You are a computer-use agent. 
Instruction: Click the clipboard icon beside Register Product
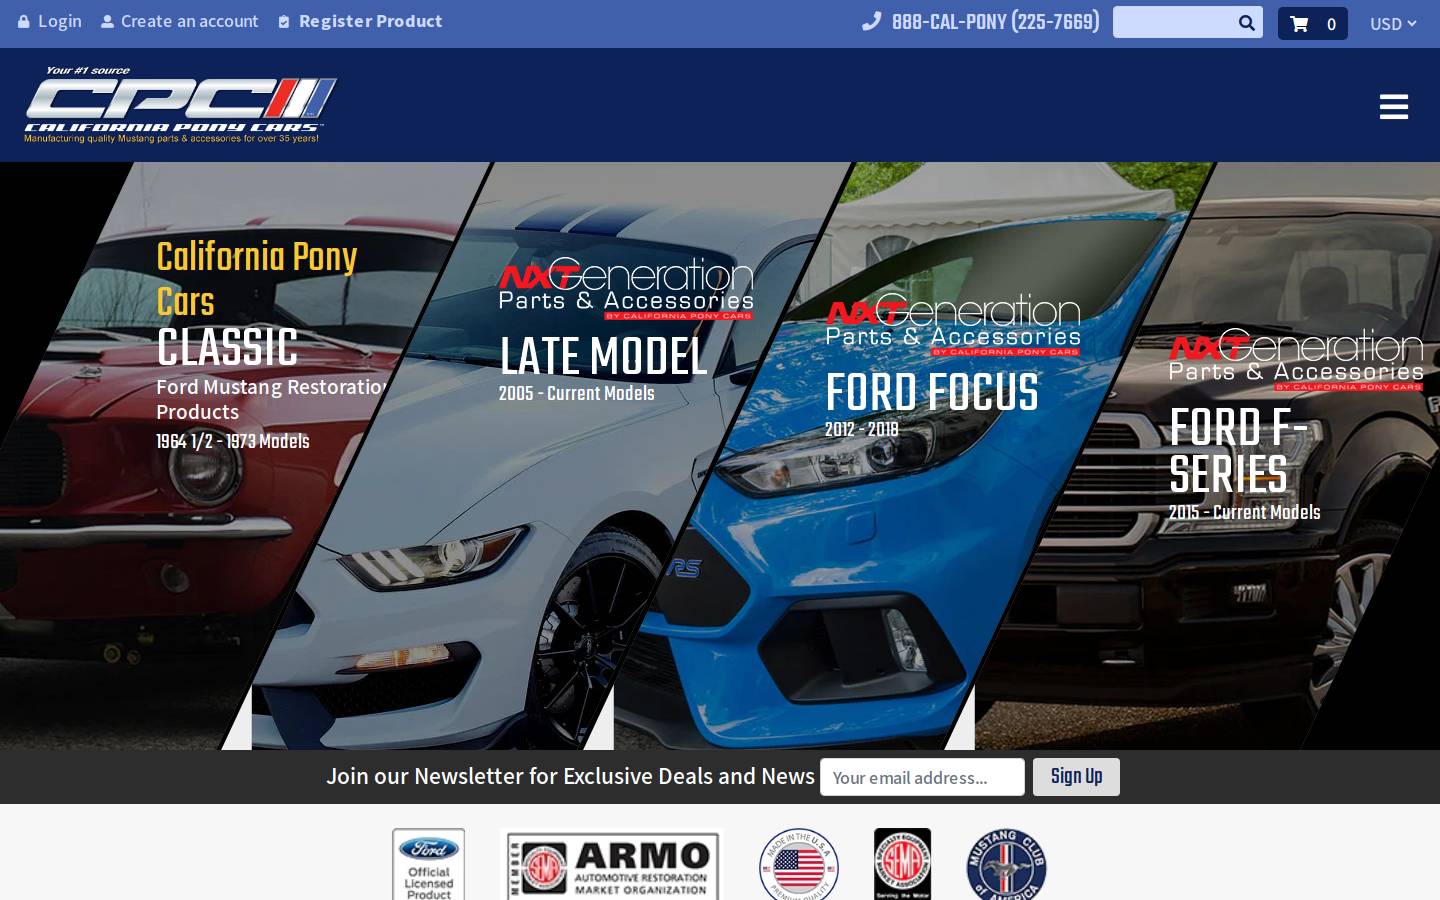(284, 22)
